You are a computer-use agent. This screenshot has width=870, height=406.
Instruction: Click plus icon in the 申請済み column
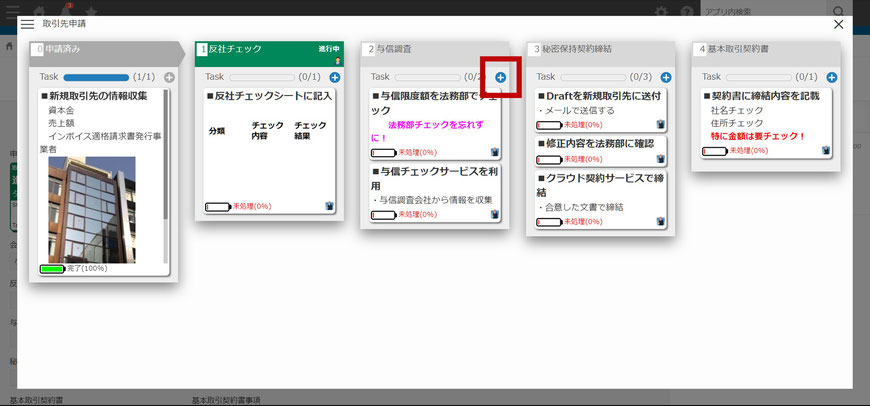click(169, 77)
